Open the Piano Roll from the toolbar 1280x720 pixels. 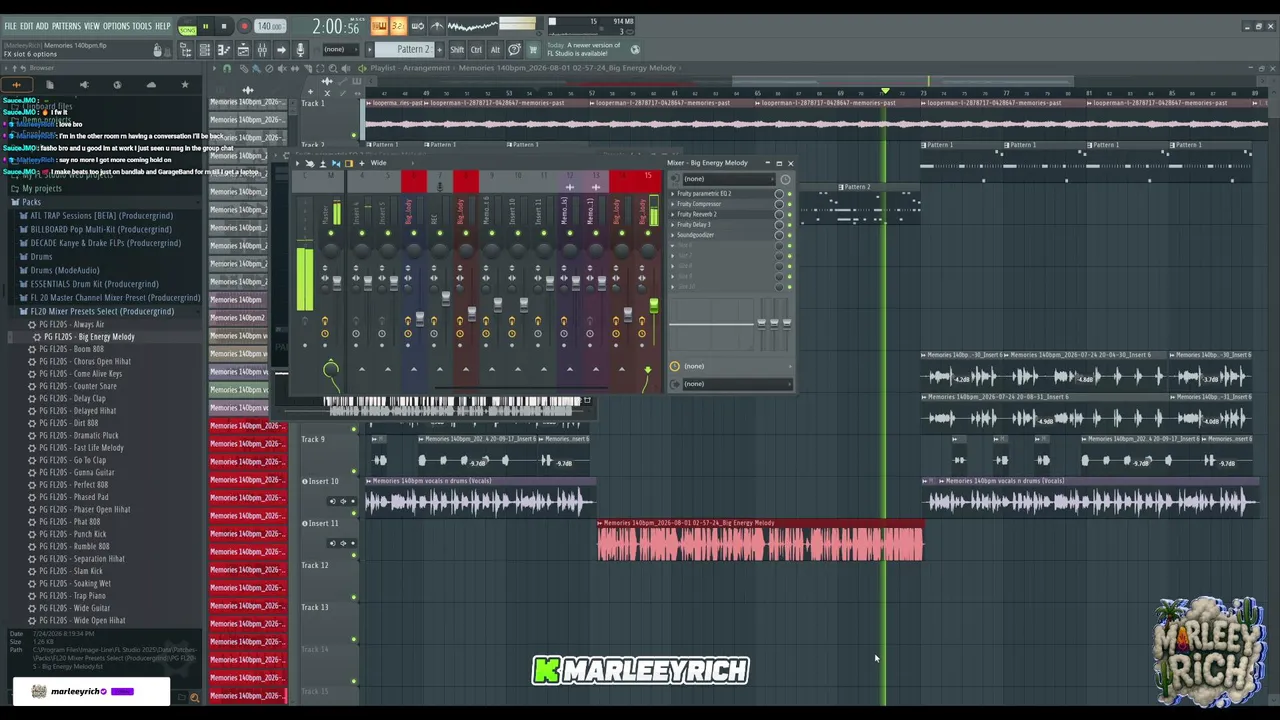click(x=224, y=50)
